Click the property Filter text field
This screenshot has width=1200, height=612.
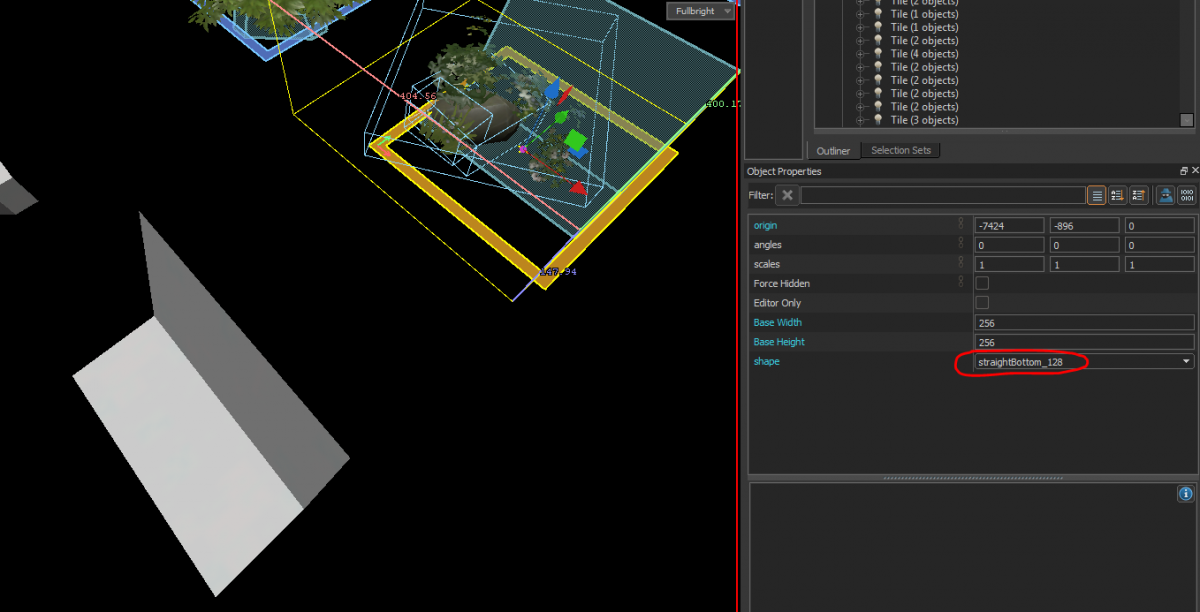(x=943, y=195)
